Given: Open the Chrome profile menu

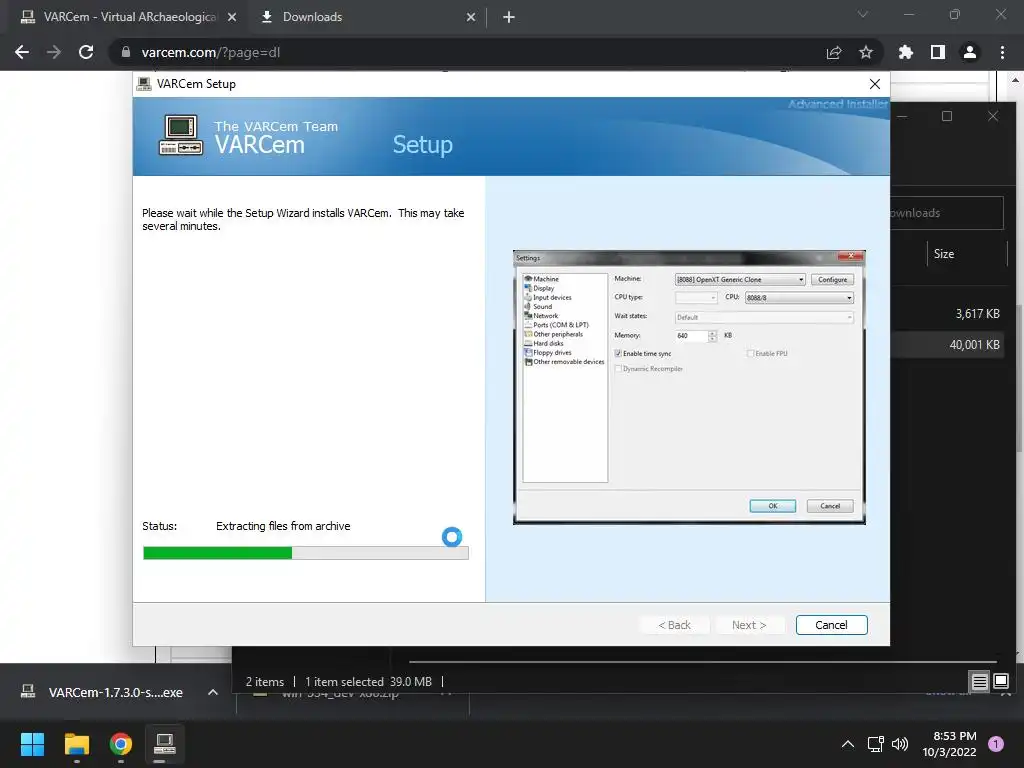Looking at the screenshot, I should 970,52.
